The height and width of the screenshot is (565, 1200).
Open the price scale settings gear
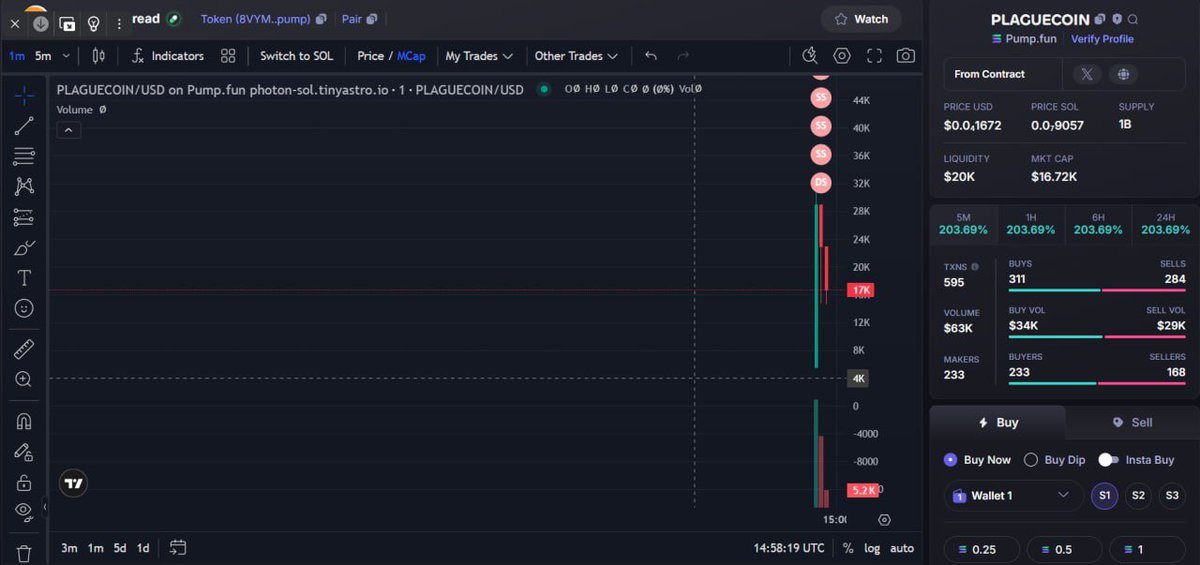(884, 520)
